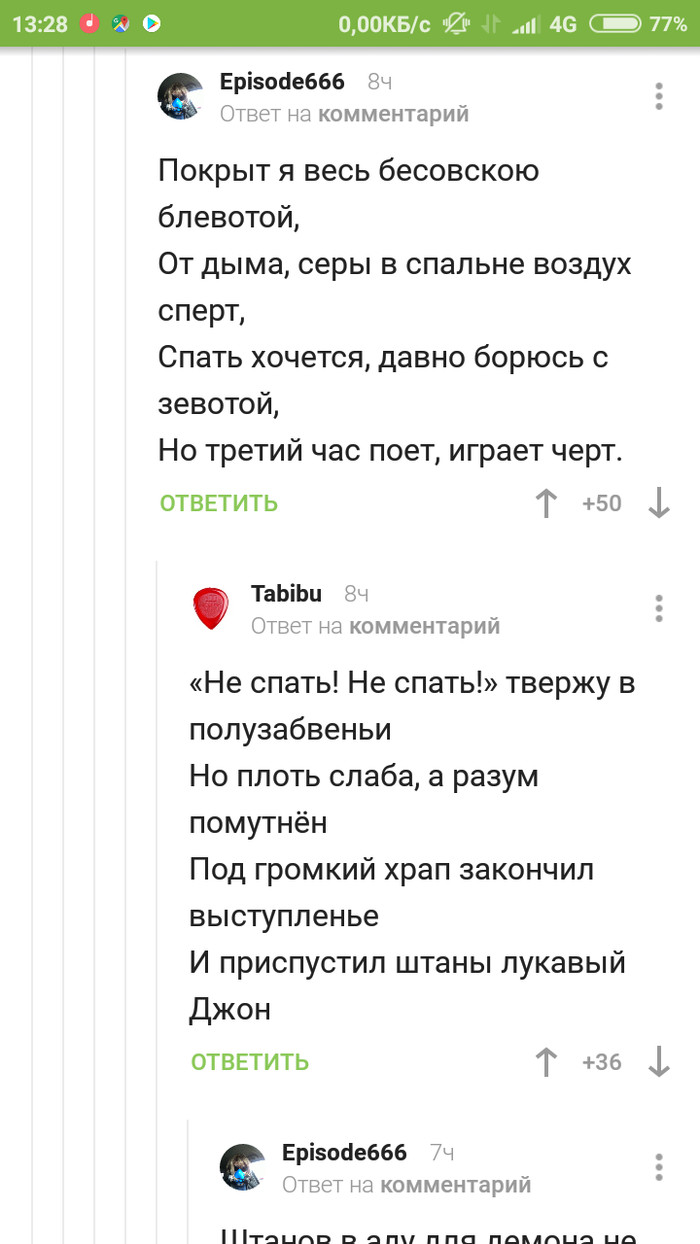This screenshot has width=700, height=1244.
Task: Open three-dot menu on Tabibu's comment
Action: point(659,608)
